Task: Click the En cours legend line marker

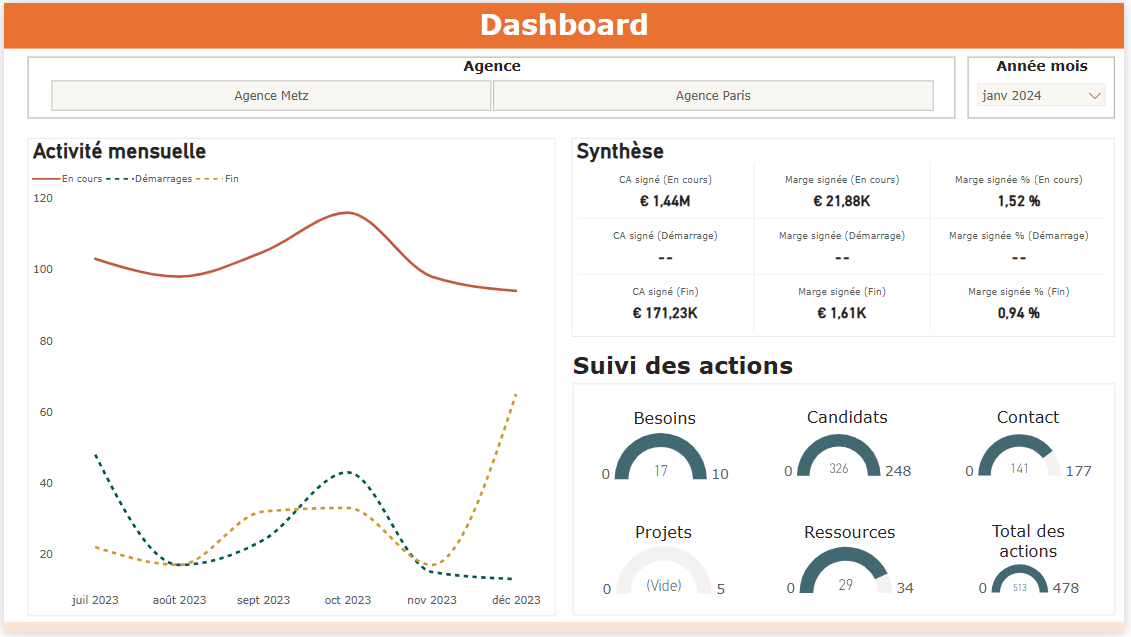Action: click(47, 179)
